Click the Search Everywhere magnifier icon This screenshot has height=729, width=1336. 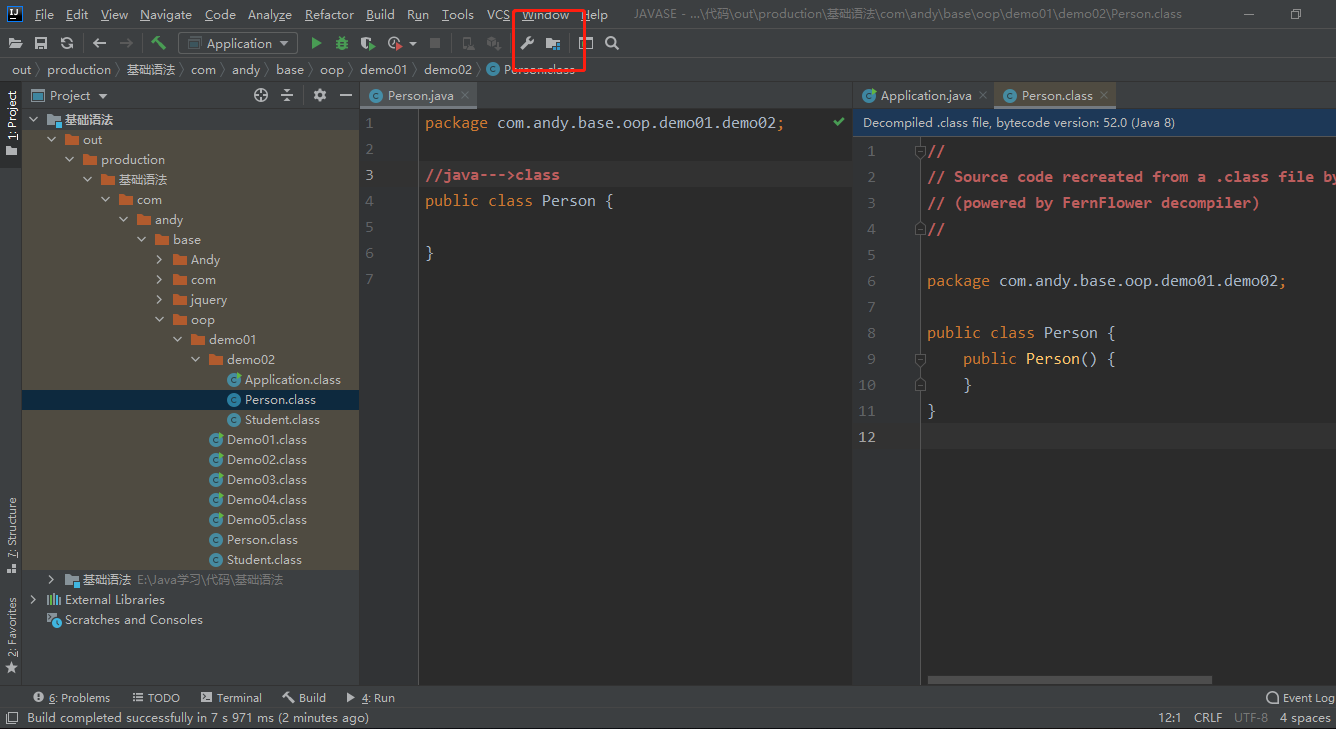[612, 43]
